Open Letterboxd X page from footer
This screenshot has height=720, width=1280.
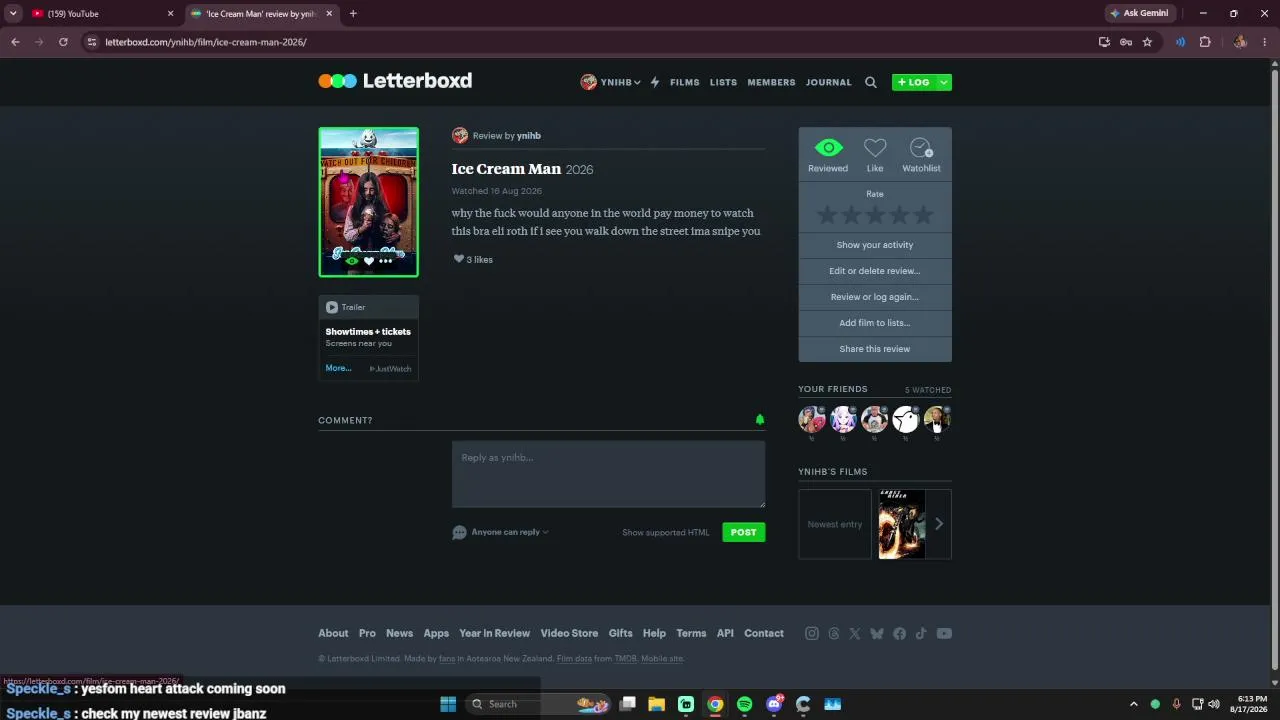pyautogui.click(x=855, y=633)
